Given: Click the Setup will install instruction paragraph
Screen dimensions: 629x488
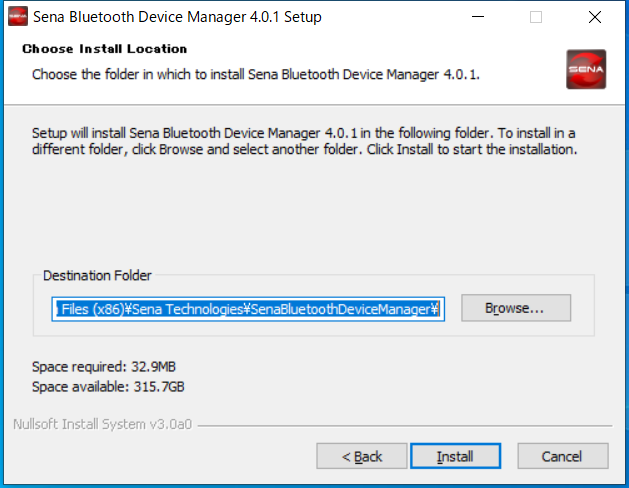Looking at the screenshot, I should [304, 141].
